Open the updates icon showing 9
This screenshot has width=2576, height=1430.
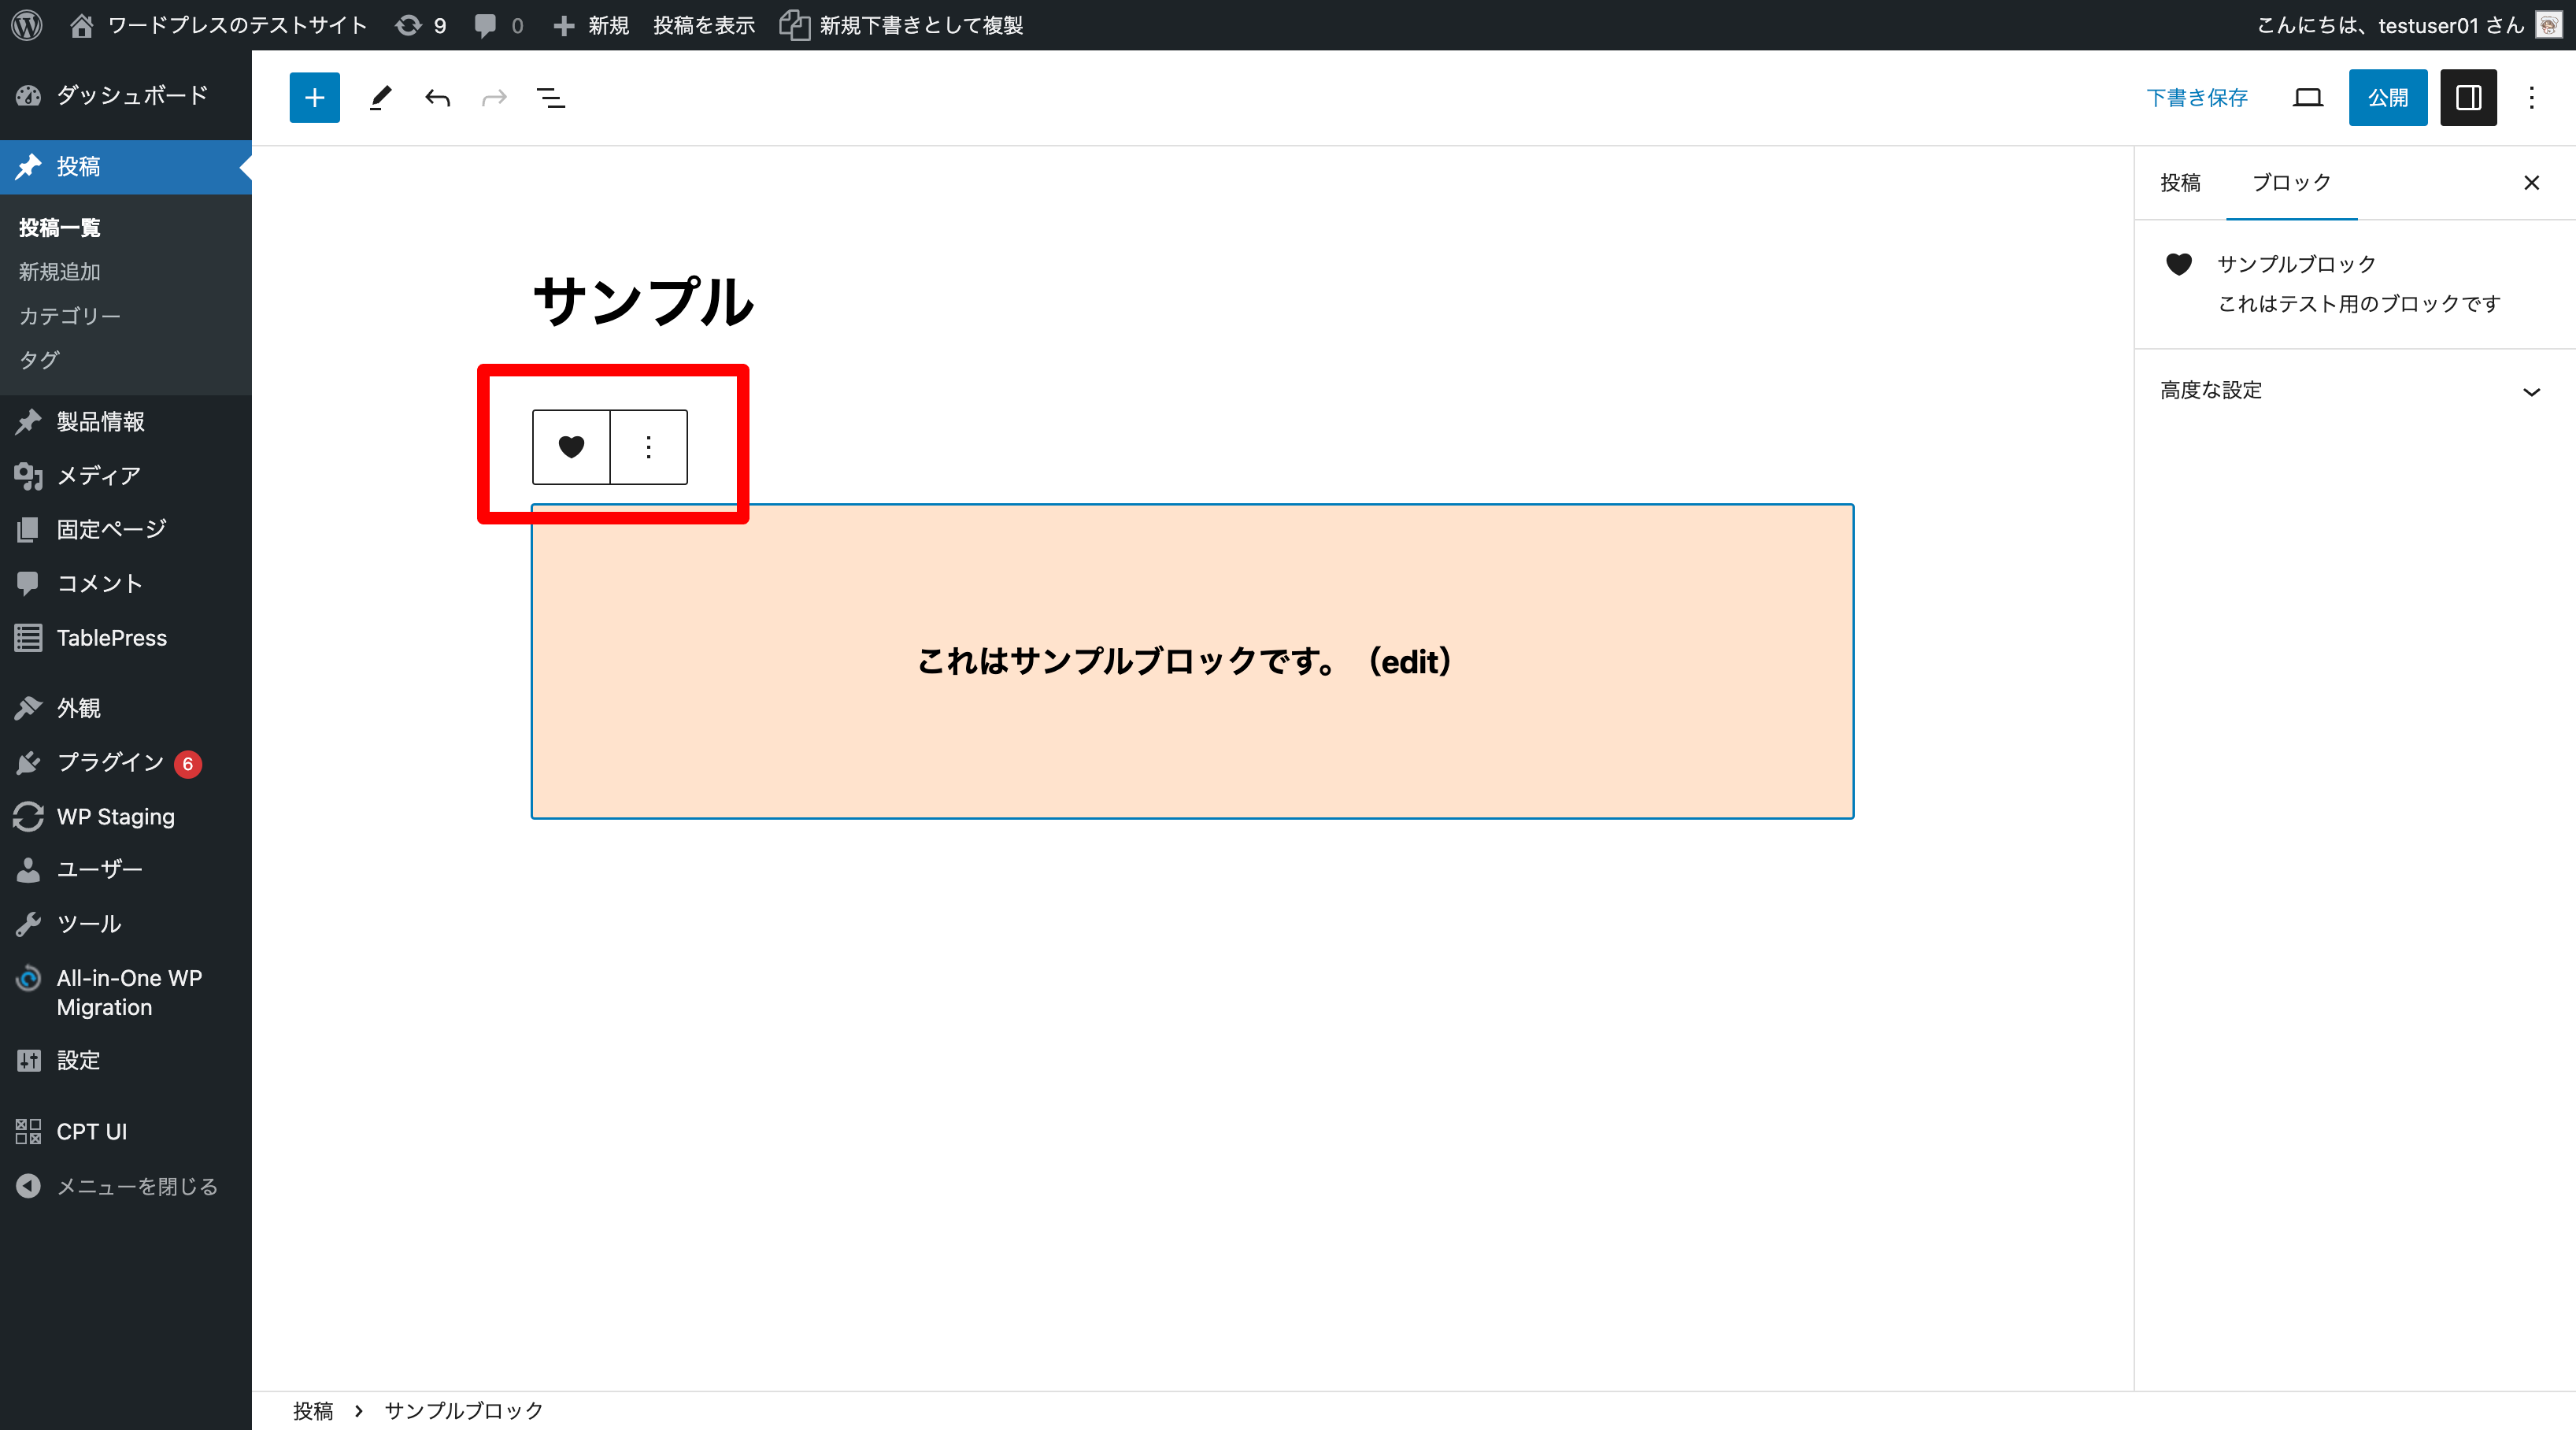click(x=421, y=25)
